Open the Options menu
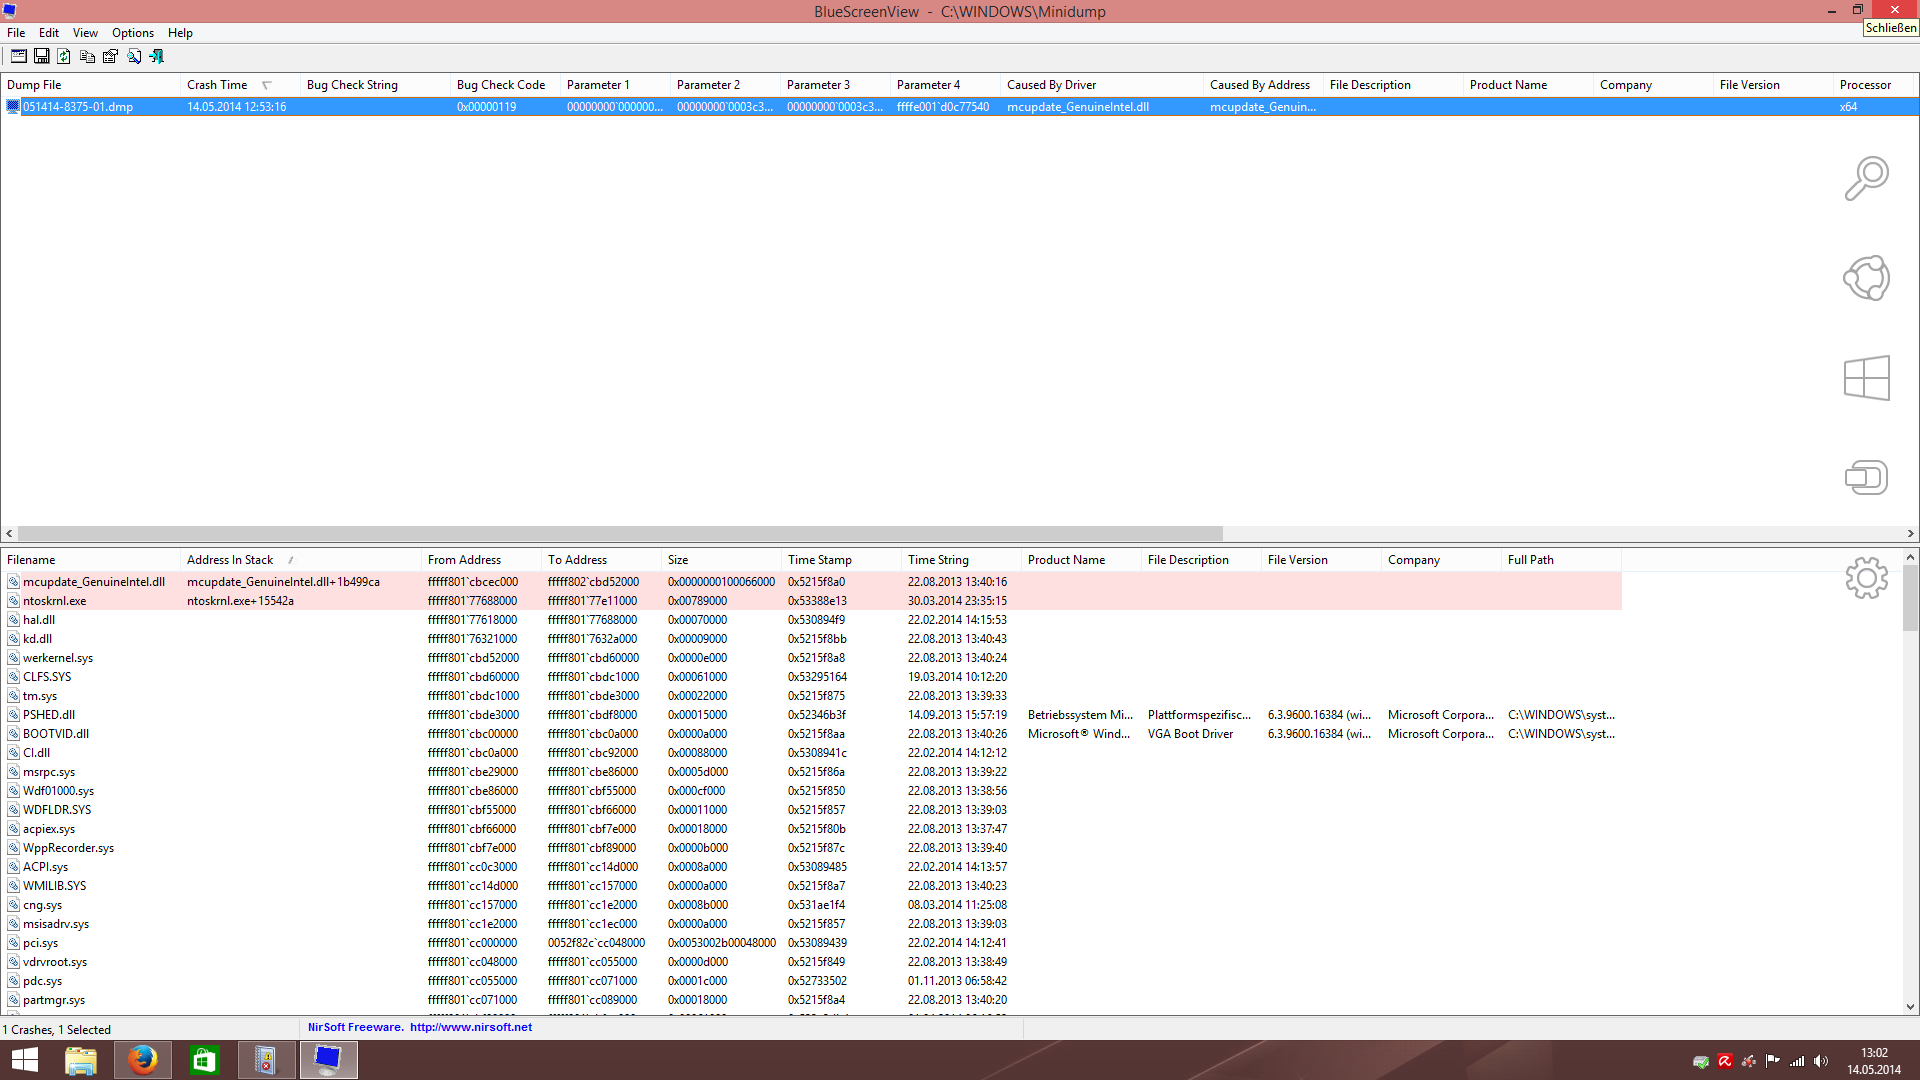Image resolution: width=1920 pixels, height=1080 pixels. [133, 33]
